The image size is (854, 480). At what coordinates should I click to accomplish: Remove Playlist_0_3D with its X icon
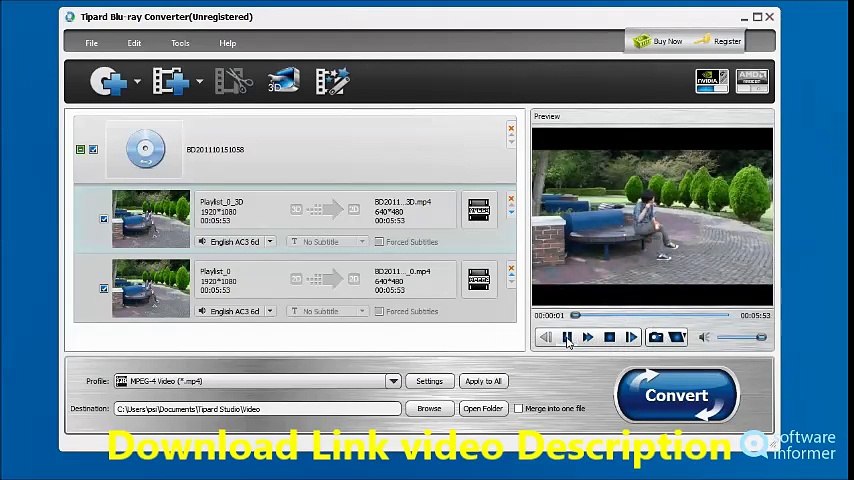tap(511, 198)
